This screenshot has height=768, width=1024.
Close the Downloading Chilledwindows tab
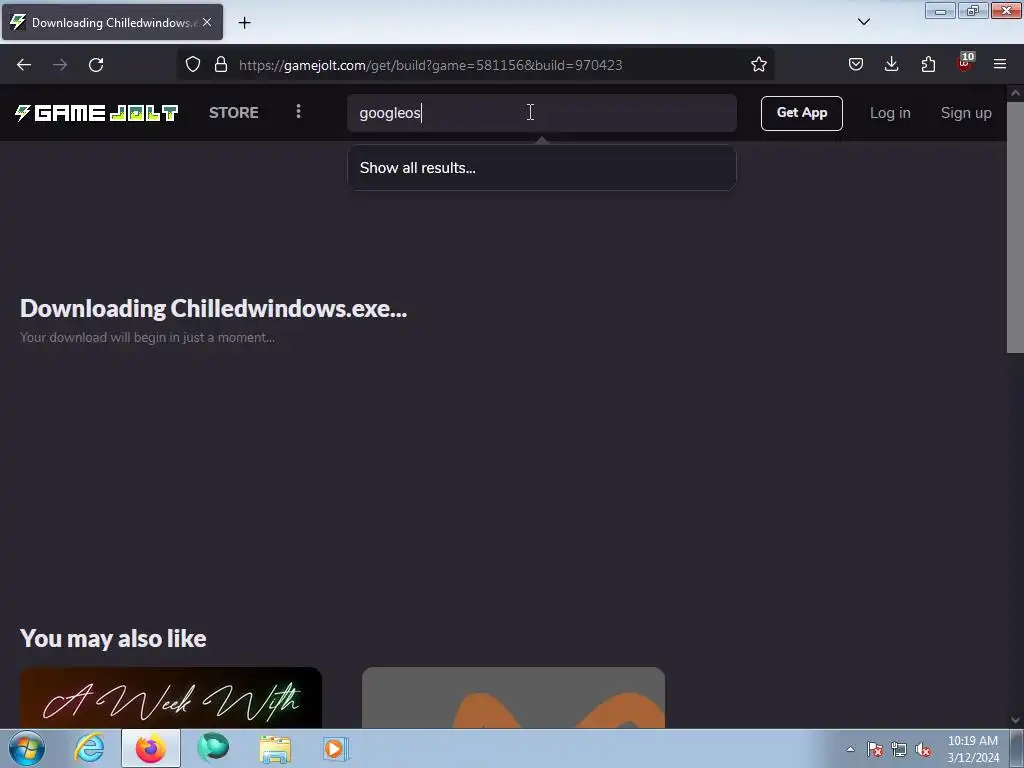point(207,22)
